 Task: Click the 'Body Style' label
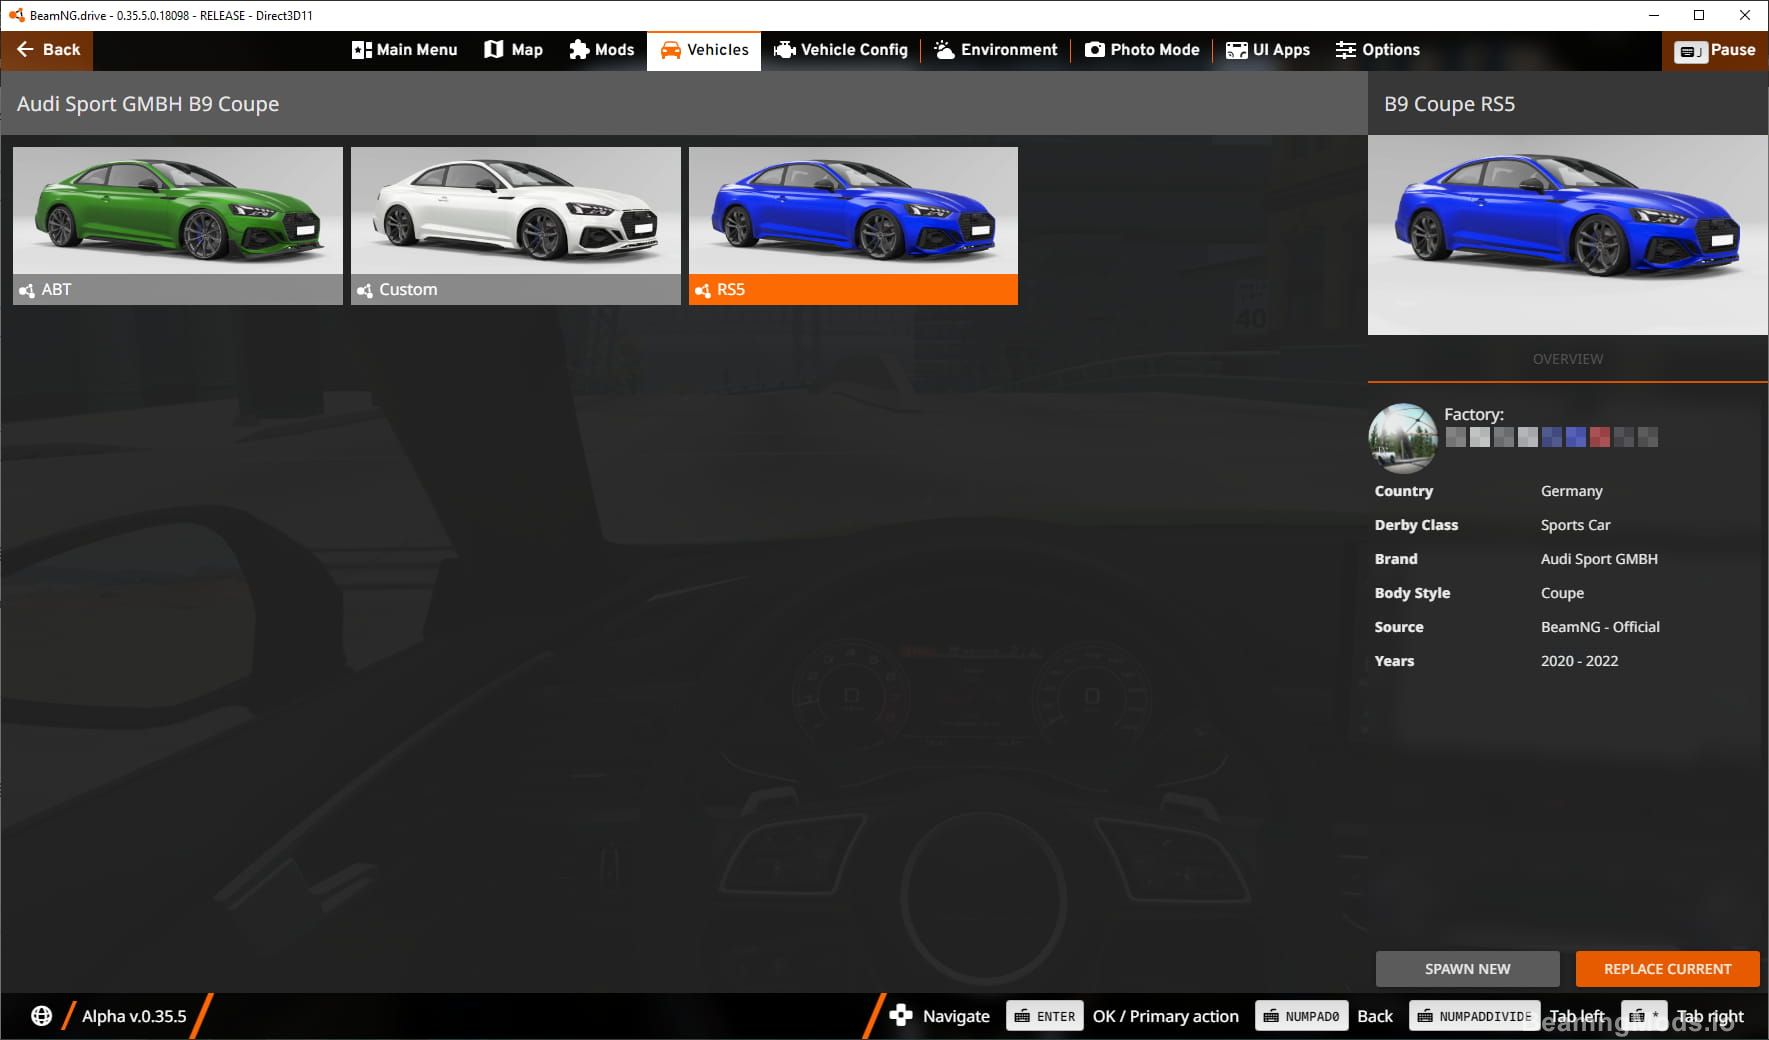pos(1412,593)
